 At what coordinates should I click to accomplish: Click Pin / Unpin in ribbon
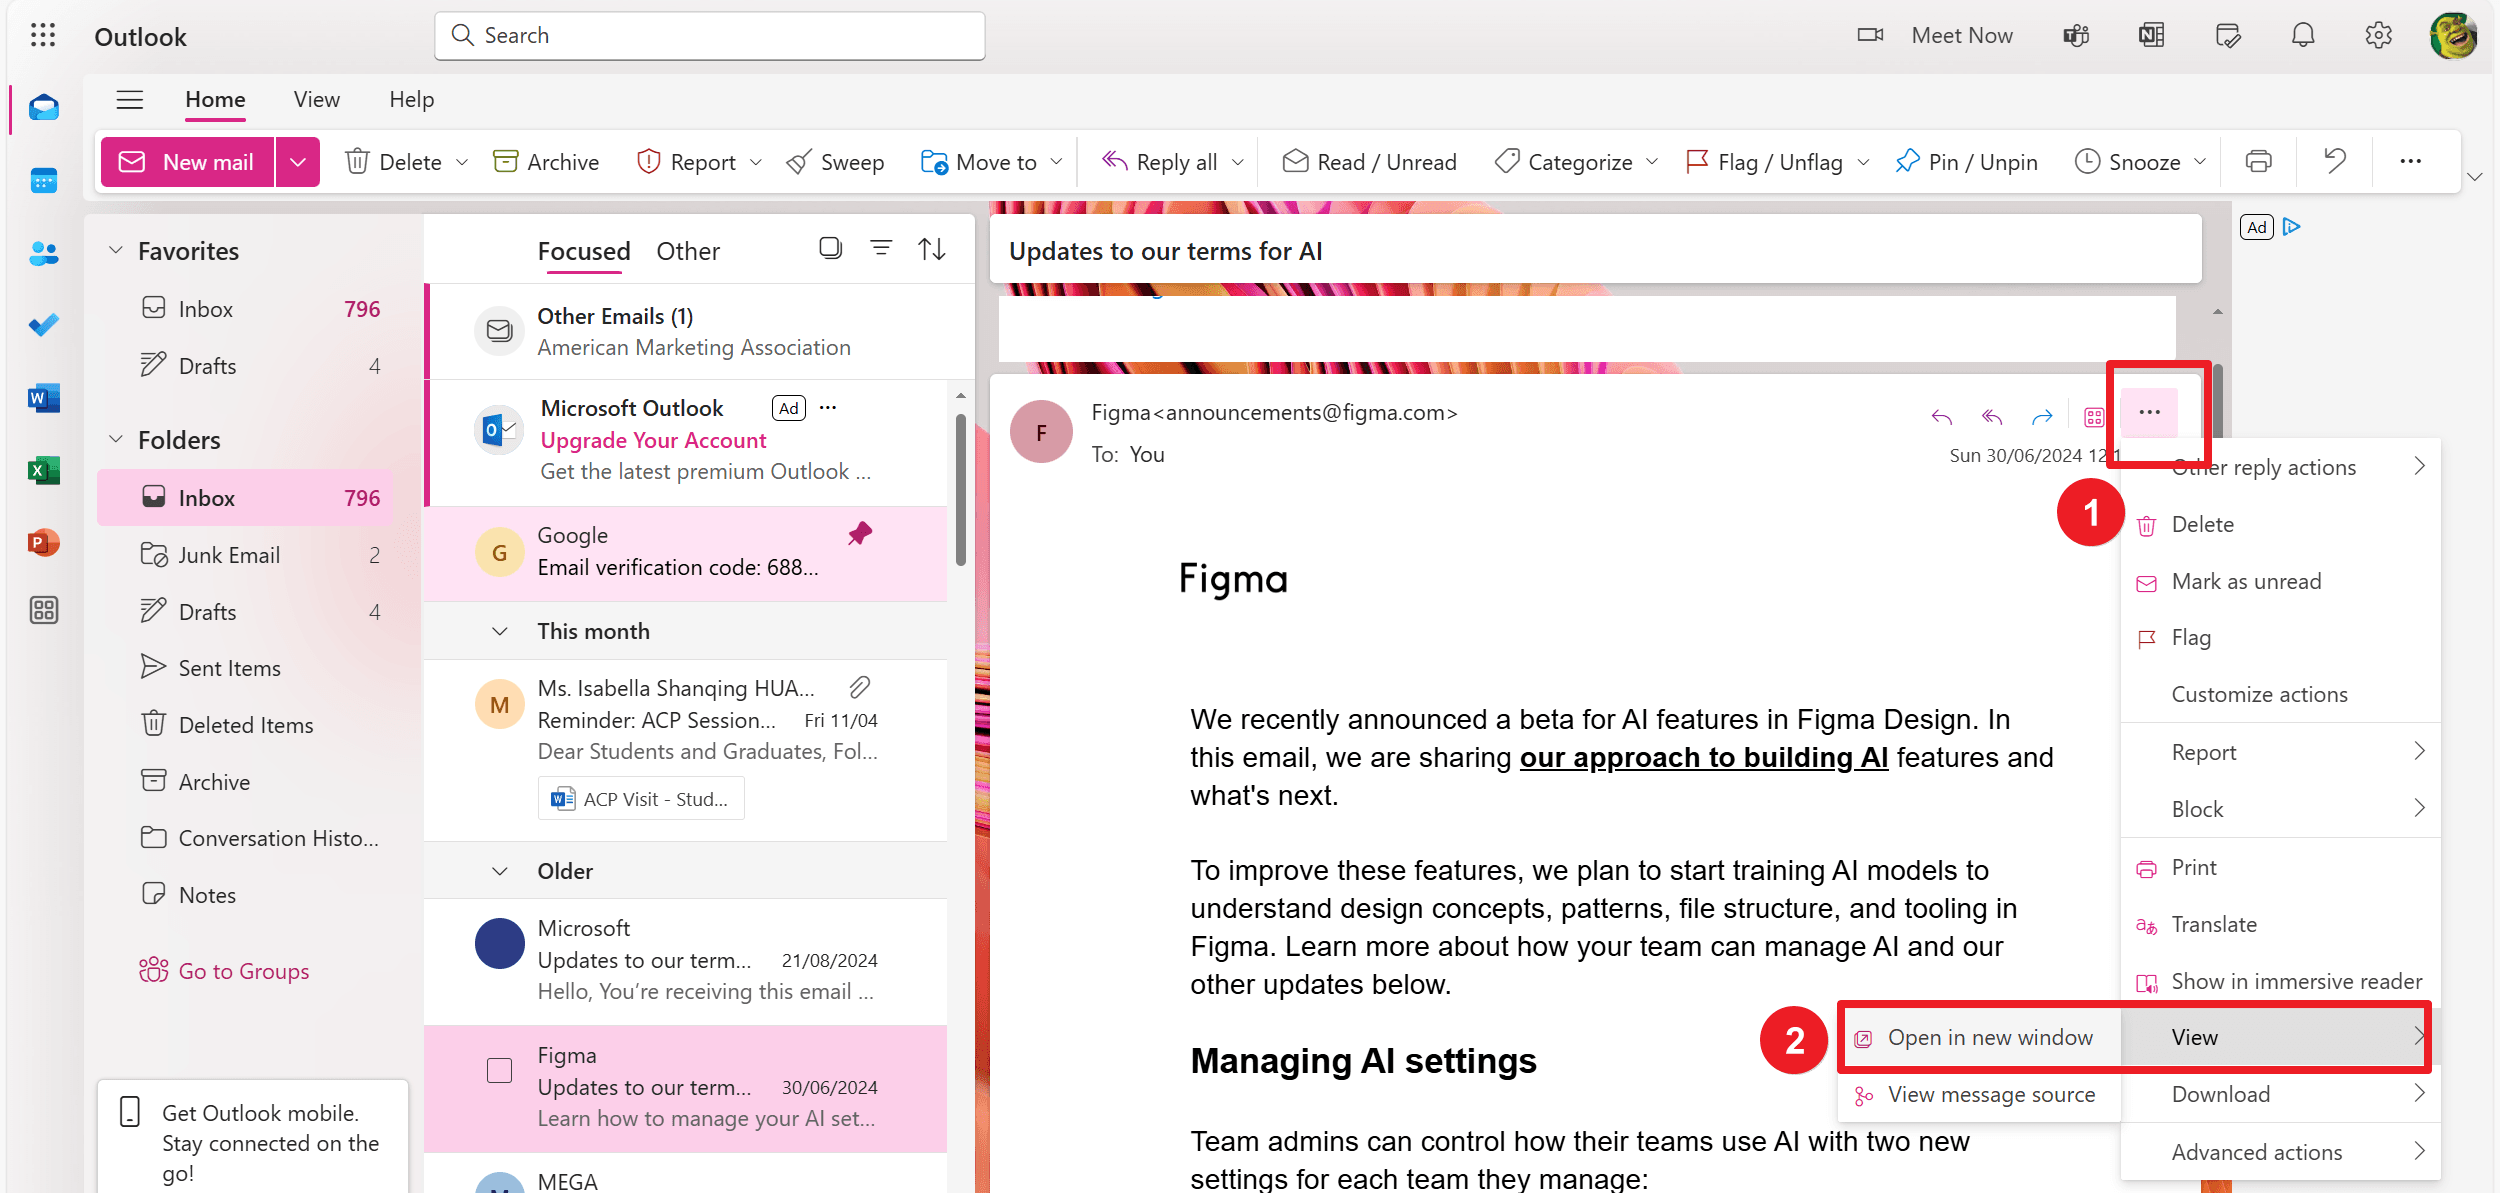[1966, 161]
